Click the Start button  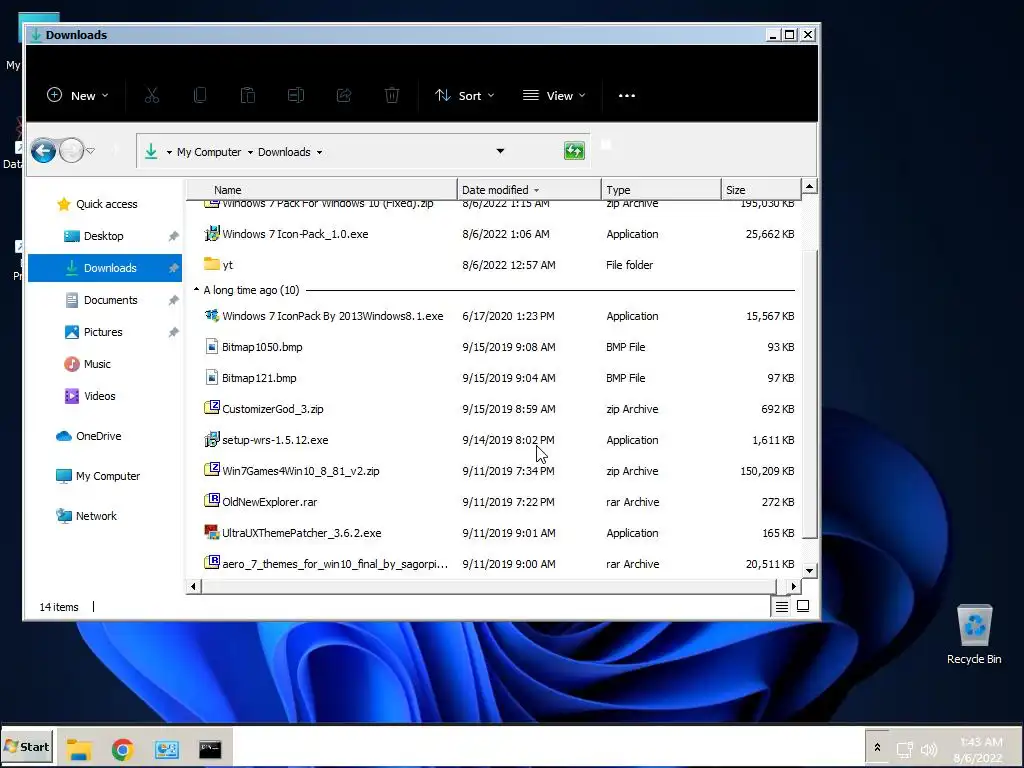(27, 746)
